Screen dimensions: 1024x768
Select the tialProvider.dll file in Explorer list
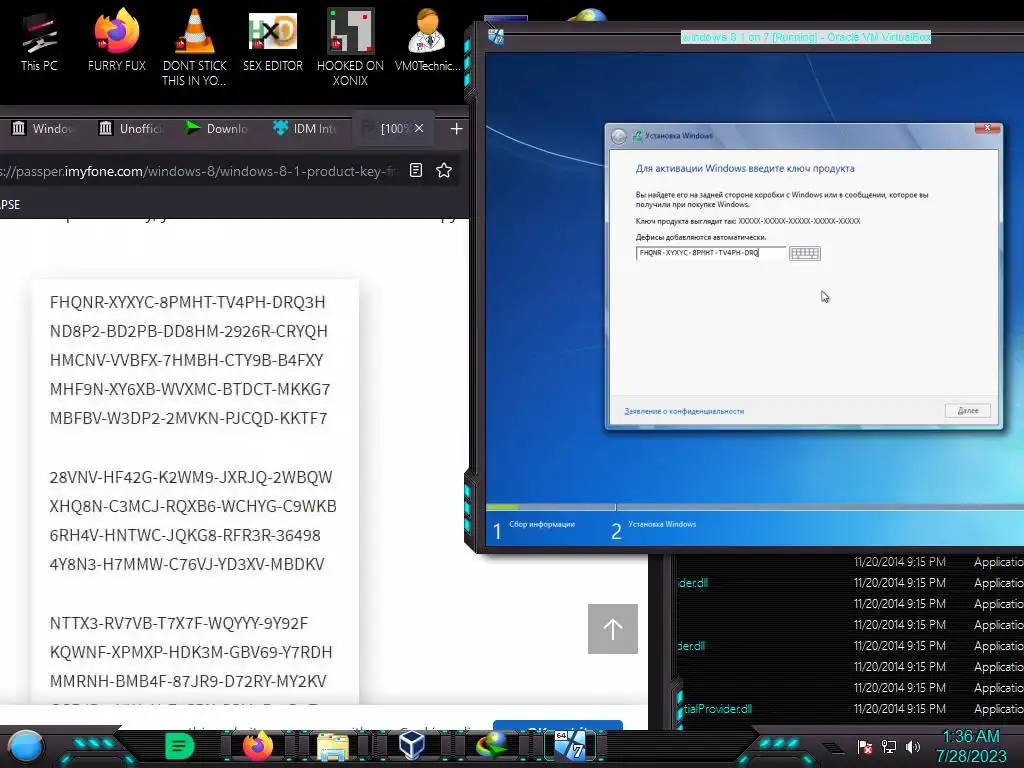tap(716, 709)
